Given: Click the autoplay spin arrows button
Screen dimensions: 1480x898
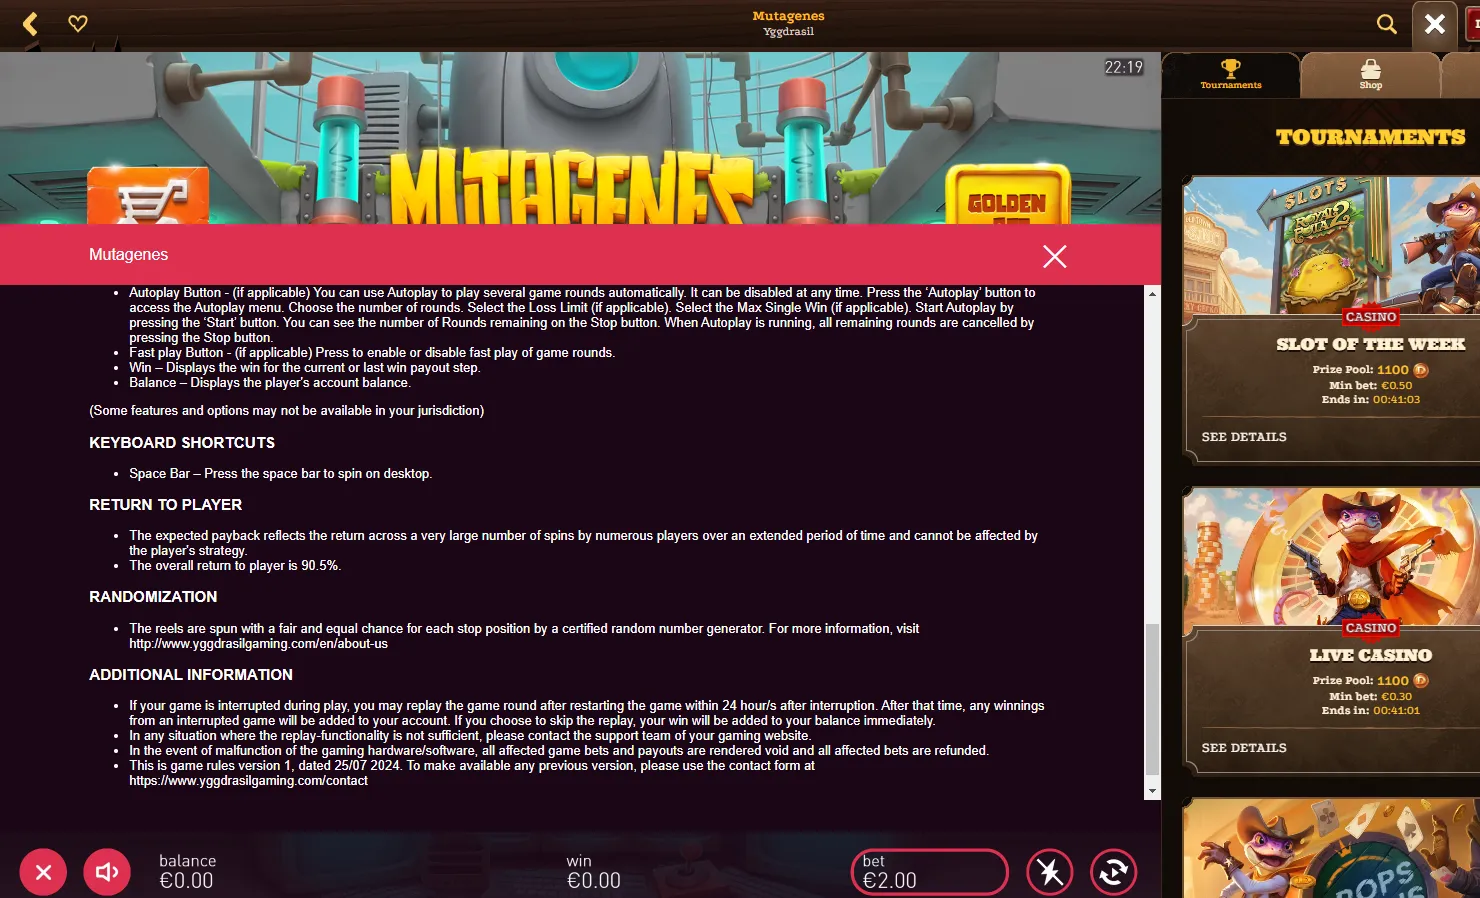Looking at the screenshot, I should [1113, 872].
